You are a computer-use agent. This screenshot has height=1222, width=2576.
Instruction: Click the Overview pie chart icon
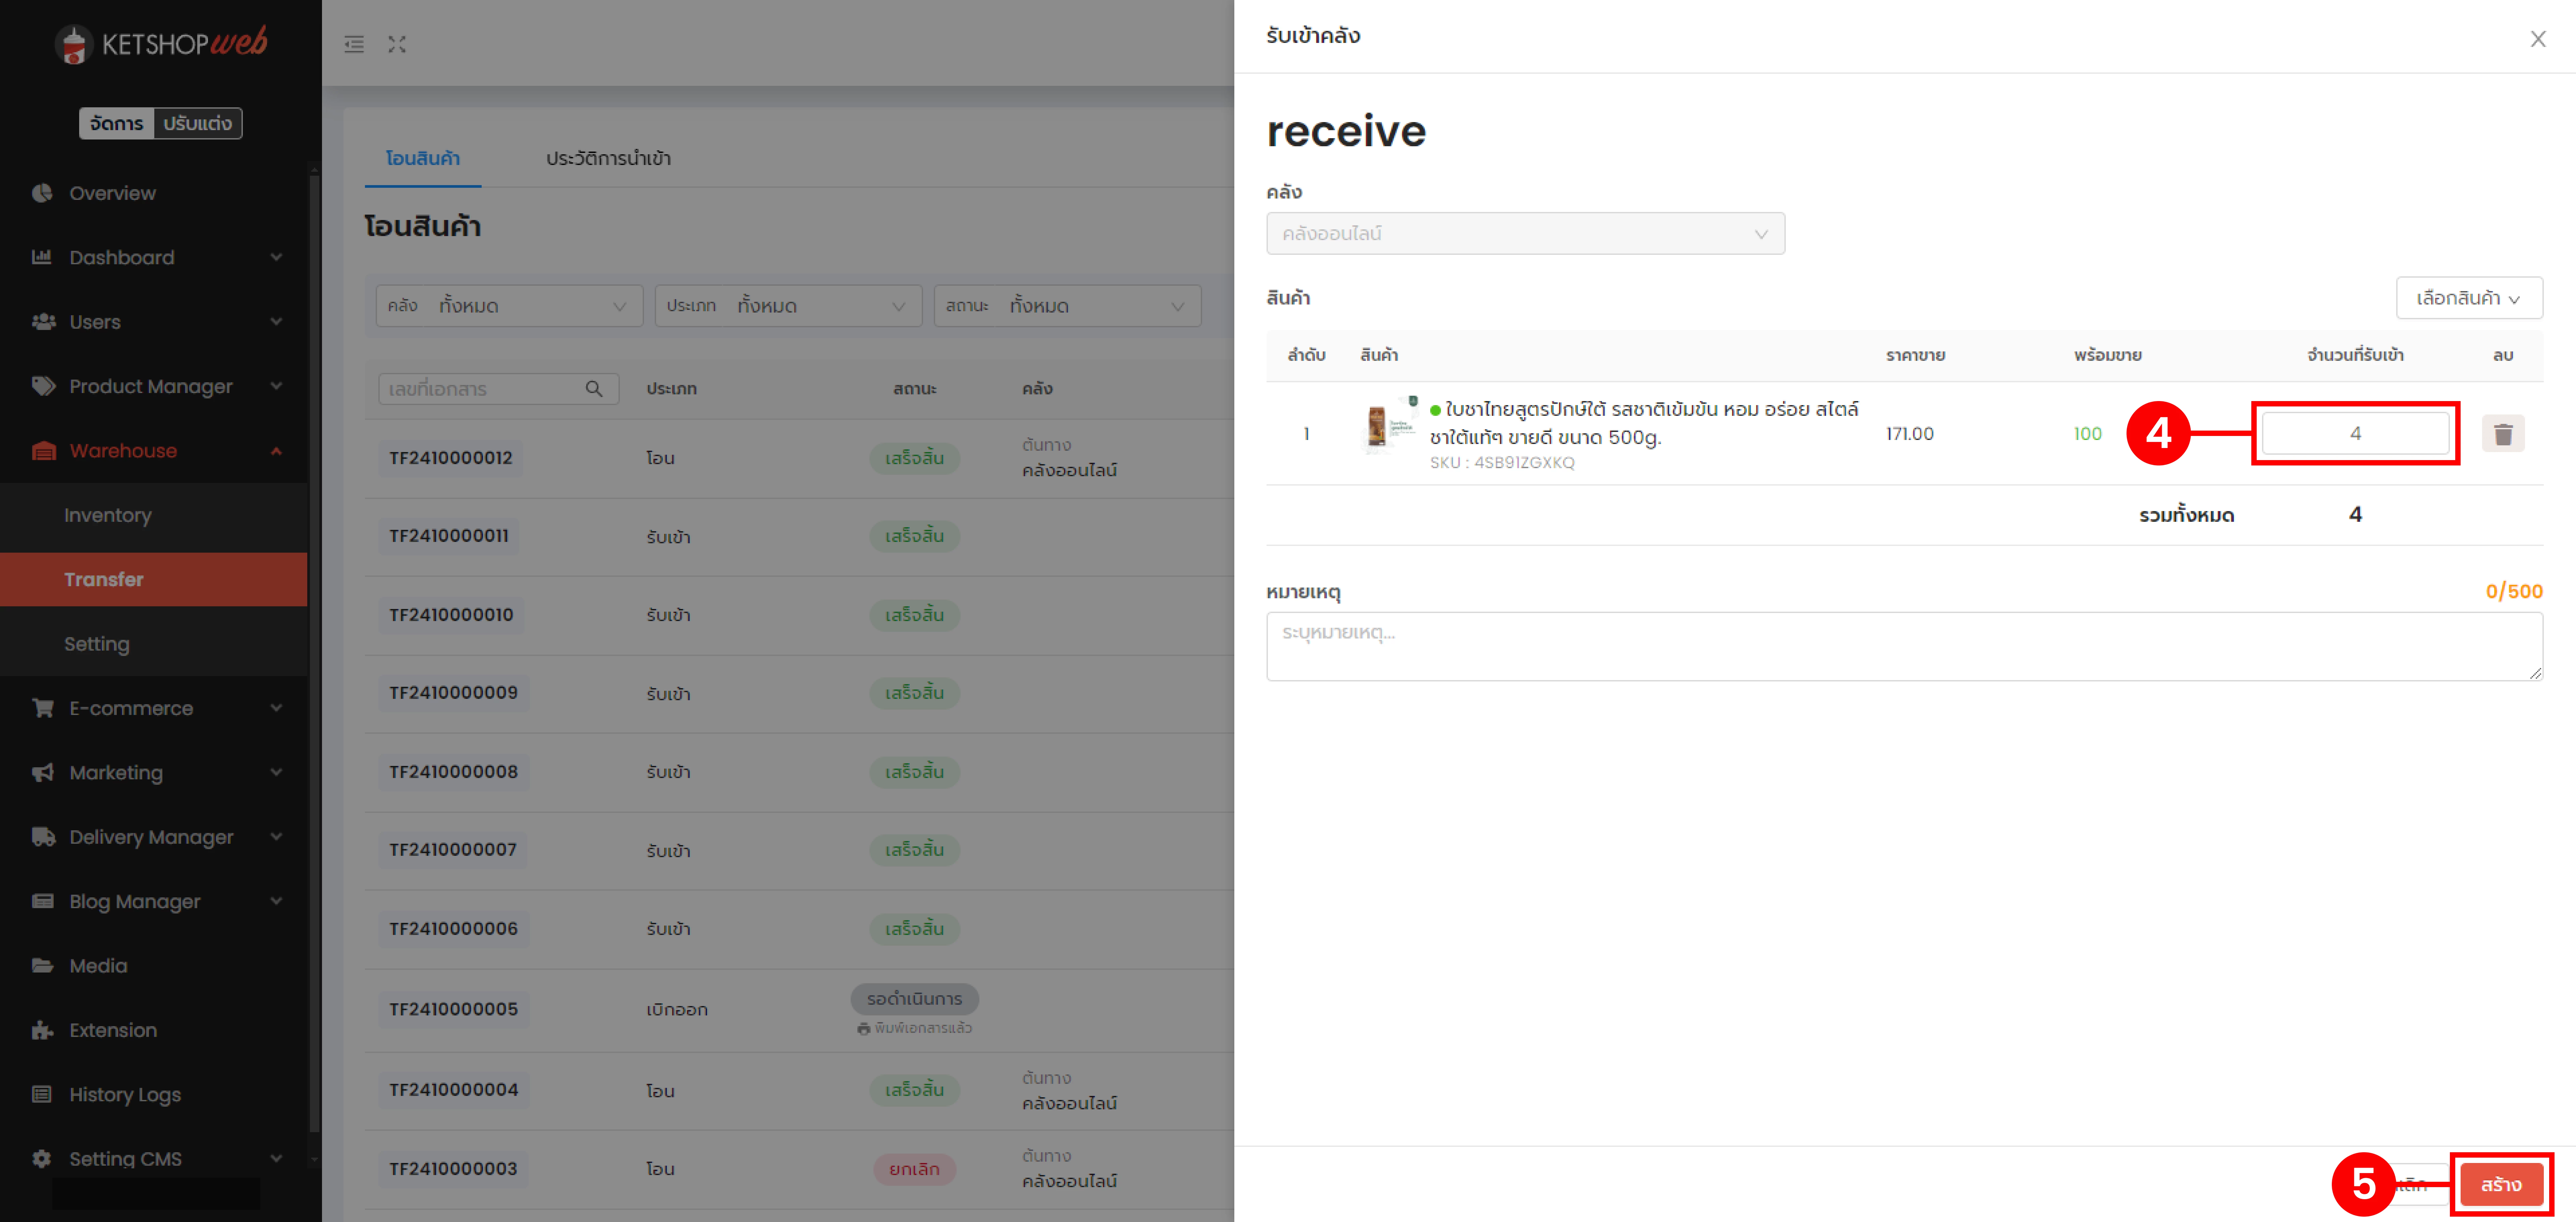(42, 193)
